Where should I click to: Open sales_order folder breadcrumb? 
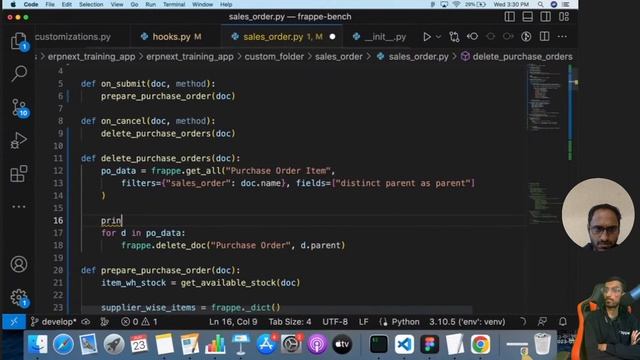(339, 57)
